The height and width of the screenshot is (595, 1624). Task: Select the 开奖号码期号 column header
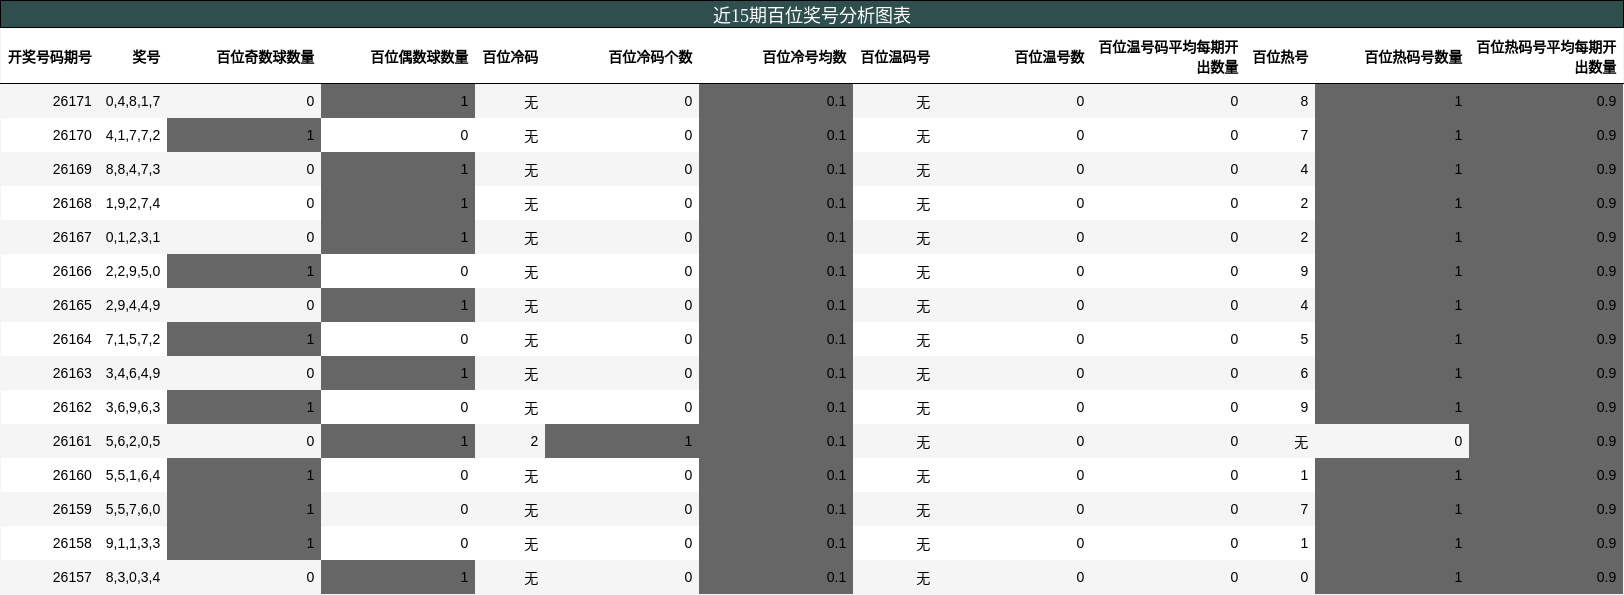point(50,57)
